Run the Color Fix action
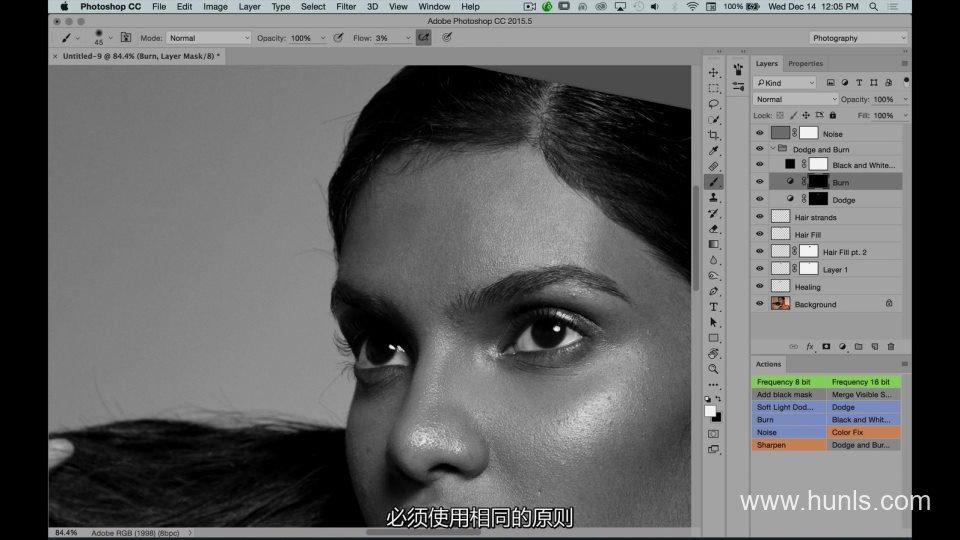Image resolution: width=960 pixels, height=540 pixels. pos(863,432)
